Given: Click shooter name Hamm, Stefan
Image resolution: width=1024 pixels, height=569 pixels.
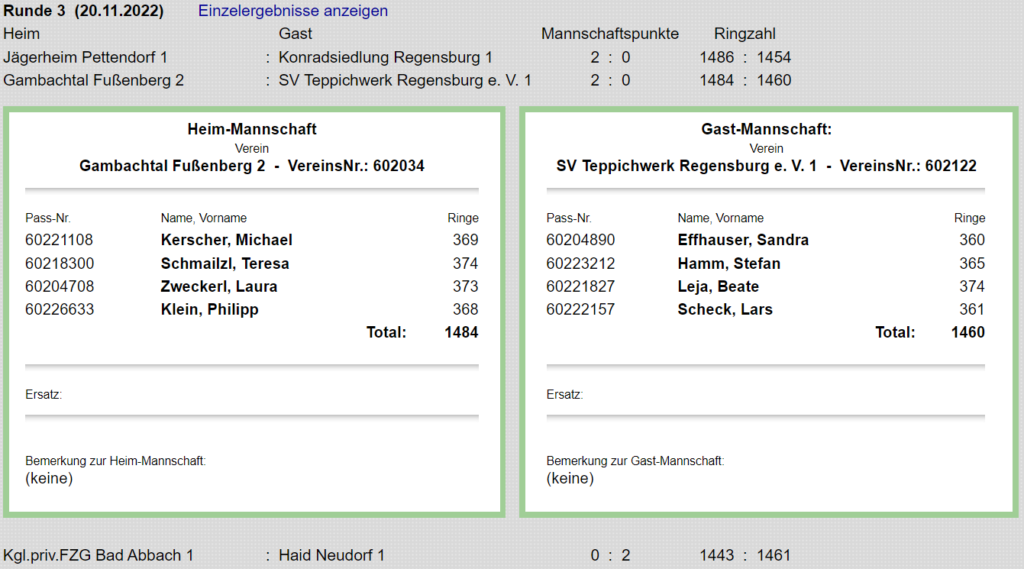Looking at the screenshot, I should point(729,264).
